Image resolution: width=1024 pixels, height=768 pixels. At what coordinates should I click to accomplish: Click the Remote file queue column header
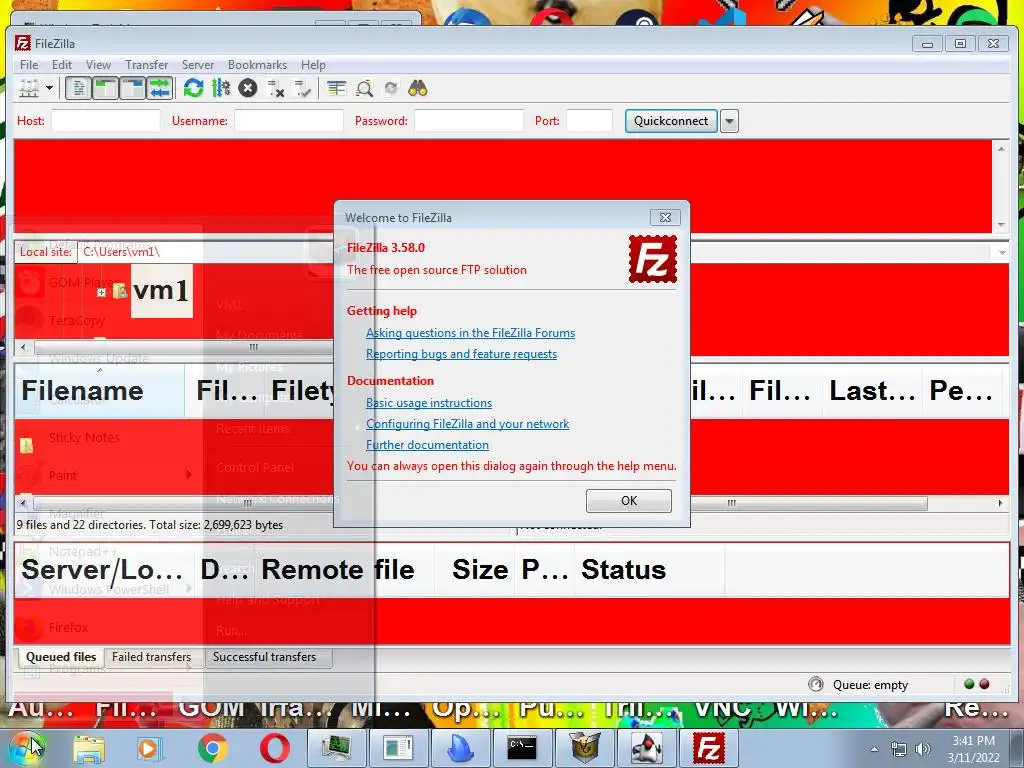pos(344,569)
